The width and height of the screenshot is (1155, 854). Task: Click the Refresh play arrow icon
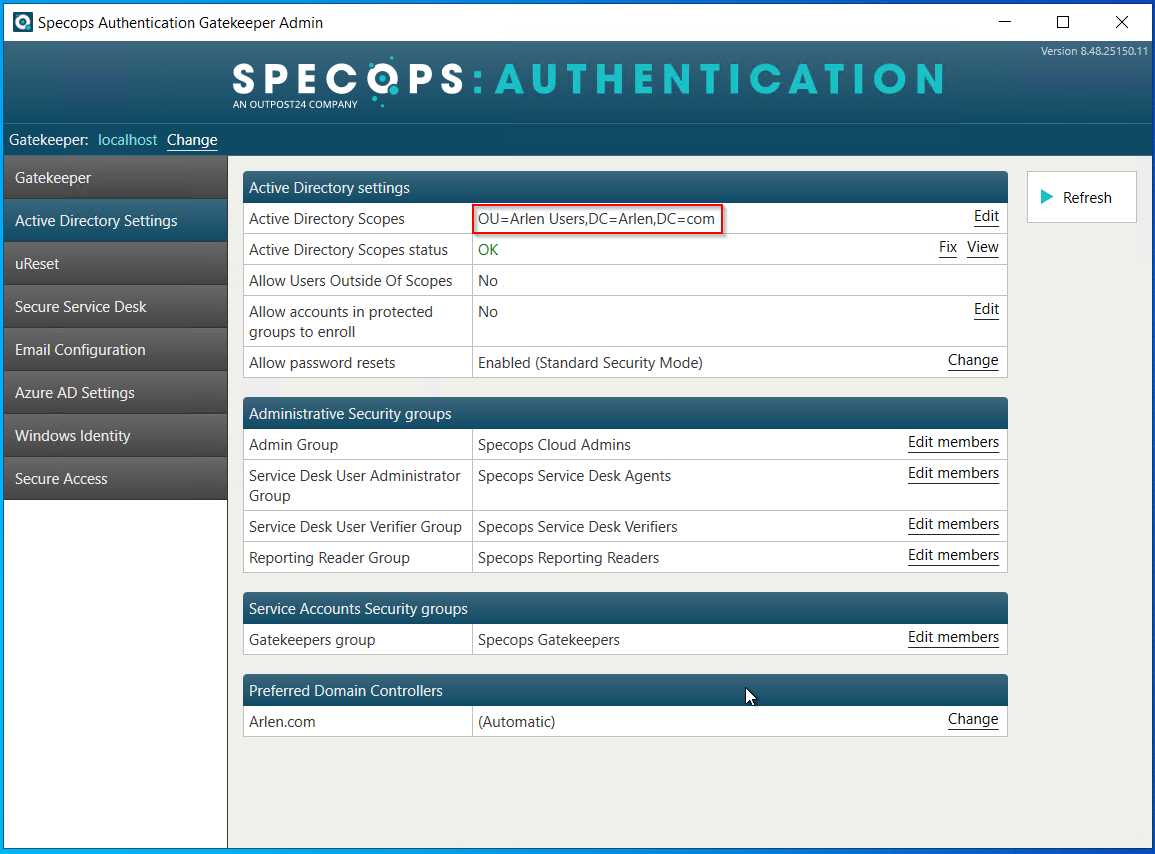(x=1047, y=197)
